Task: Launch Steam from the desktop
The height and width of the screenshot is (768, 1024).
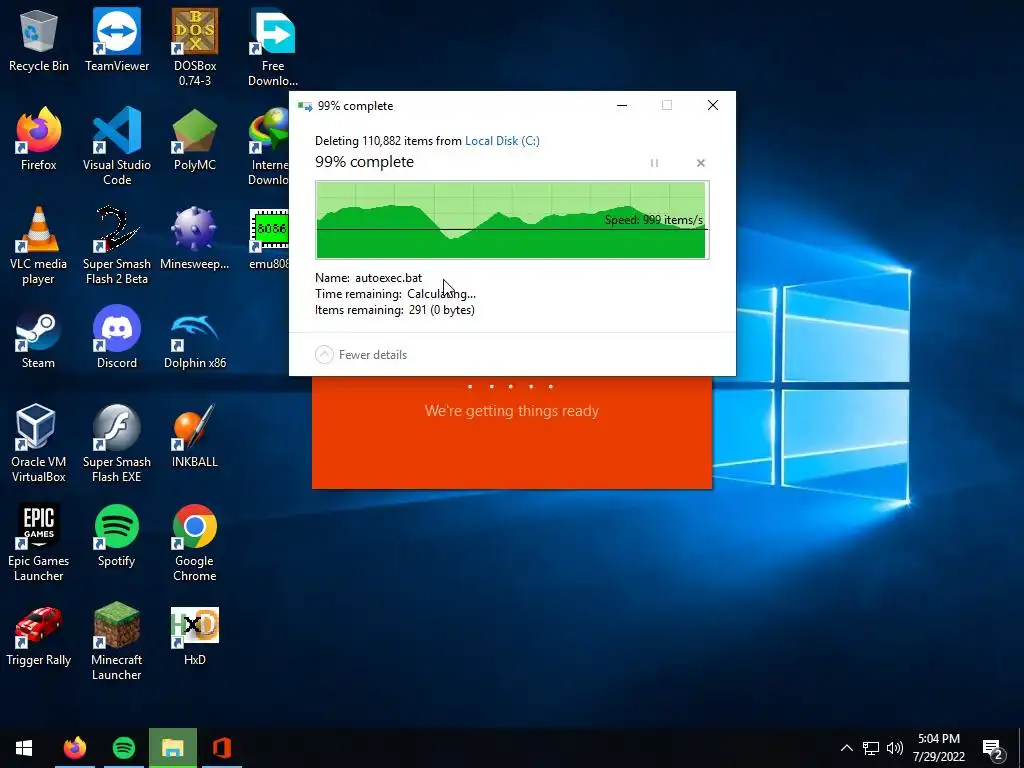Action: [39, 337]
